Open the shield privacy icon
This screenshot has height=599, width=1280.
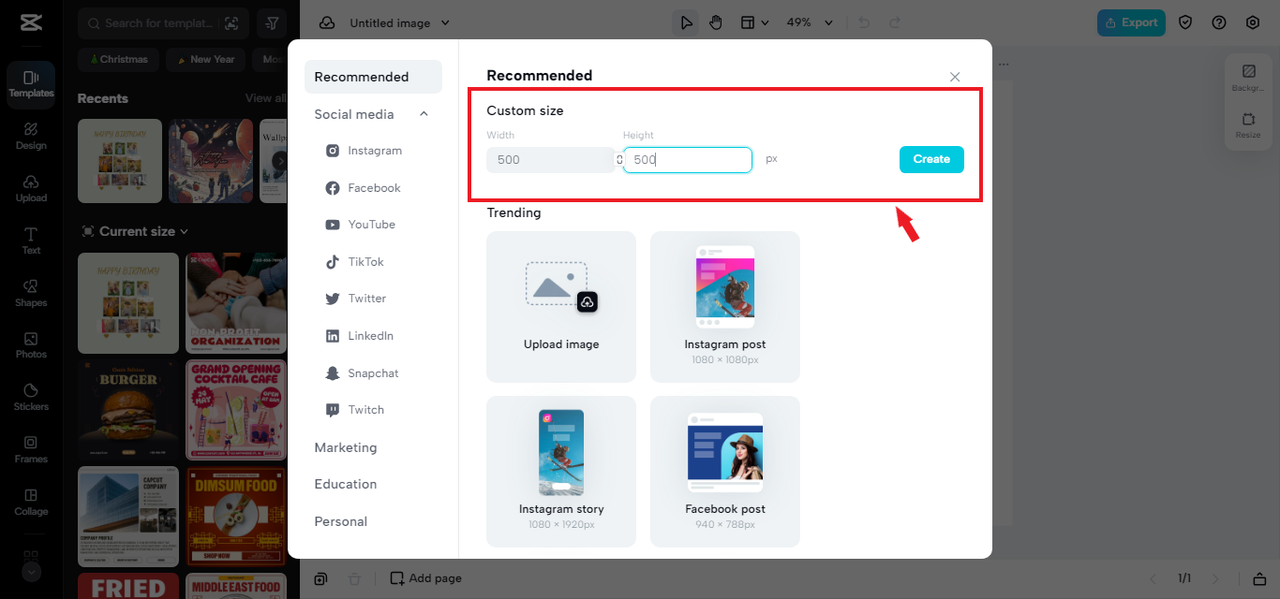click(x=1185, y=22)
